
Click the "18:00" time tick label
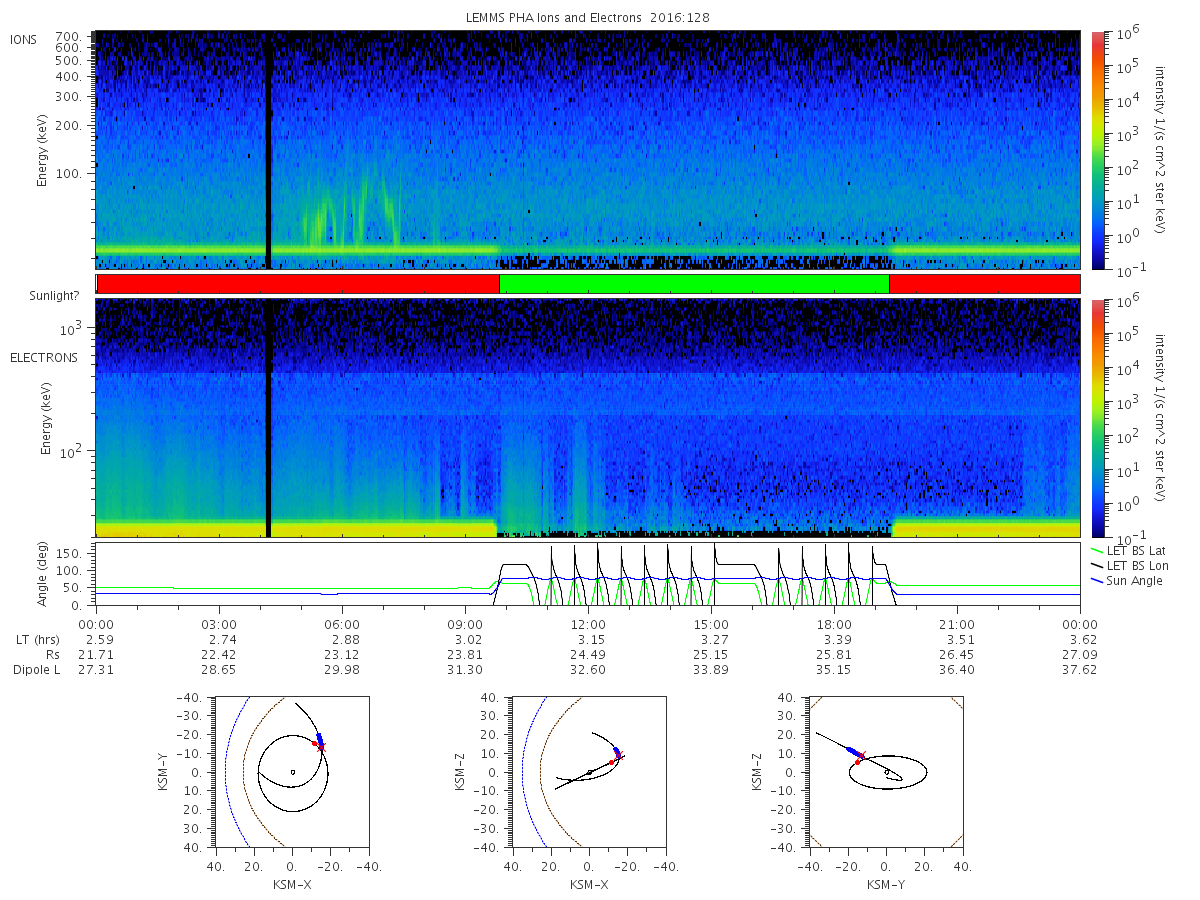pyautogui.click(x=834, y=624)
